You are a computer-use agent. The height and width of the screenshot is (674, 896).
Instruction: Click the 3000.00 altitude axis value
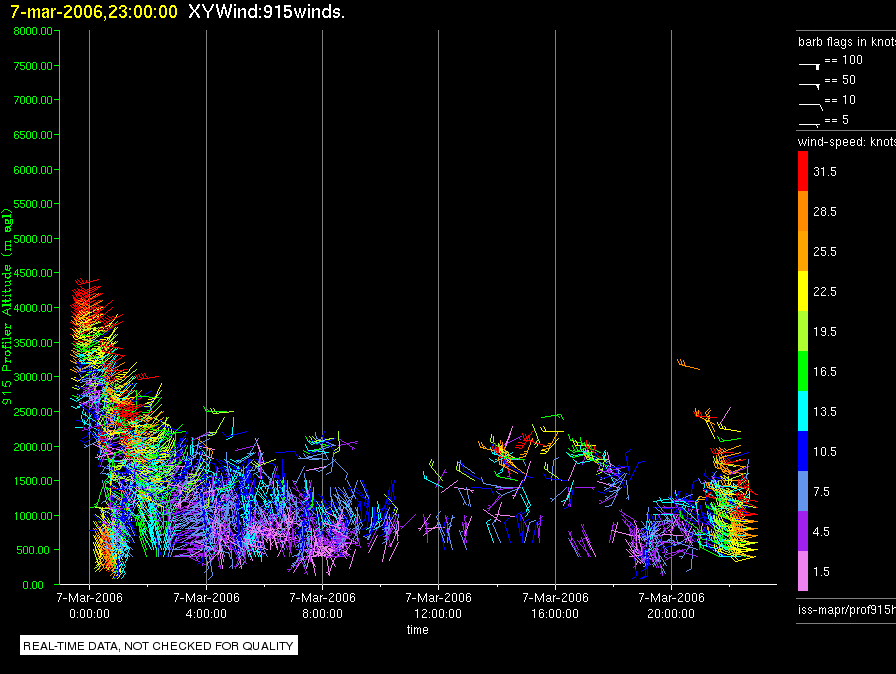point(33,377)
